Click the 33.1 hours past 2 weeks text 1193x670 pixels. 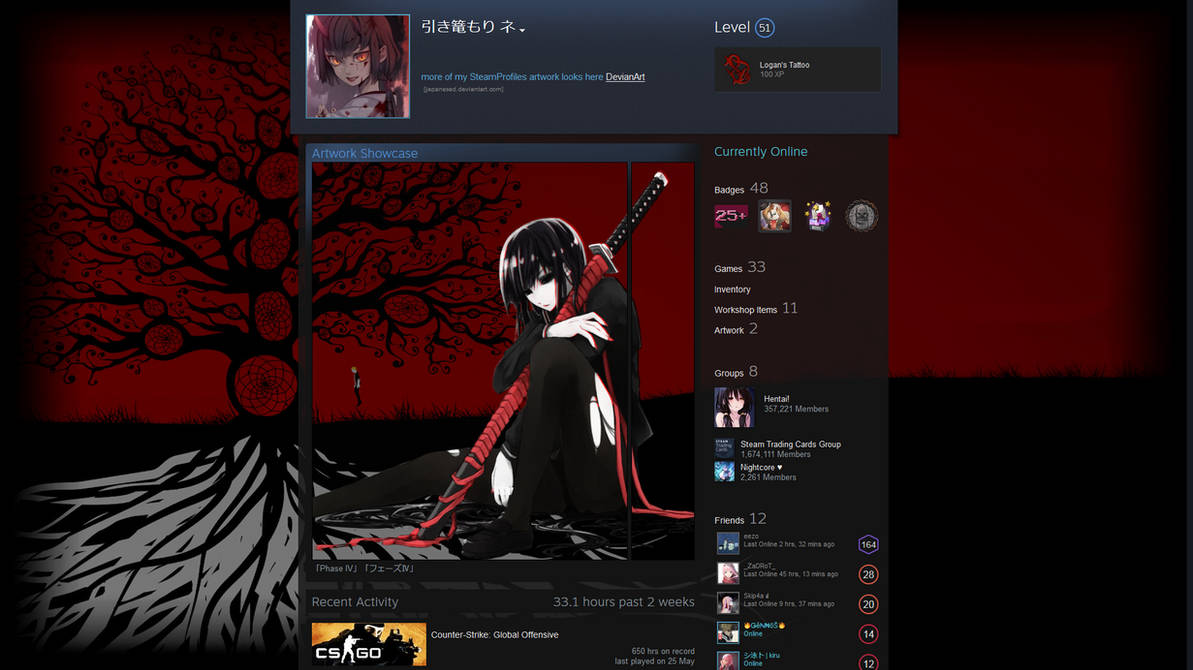click(x=624, y=602)
